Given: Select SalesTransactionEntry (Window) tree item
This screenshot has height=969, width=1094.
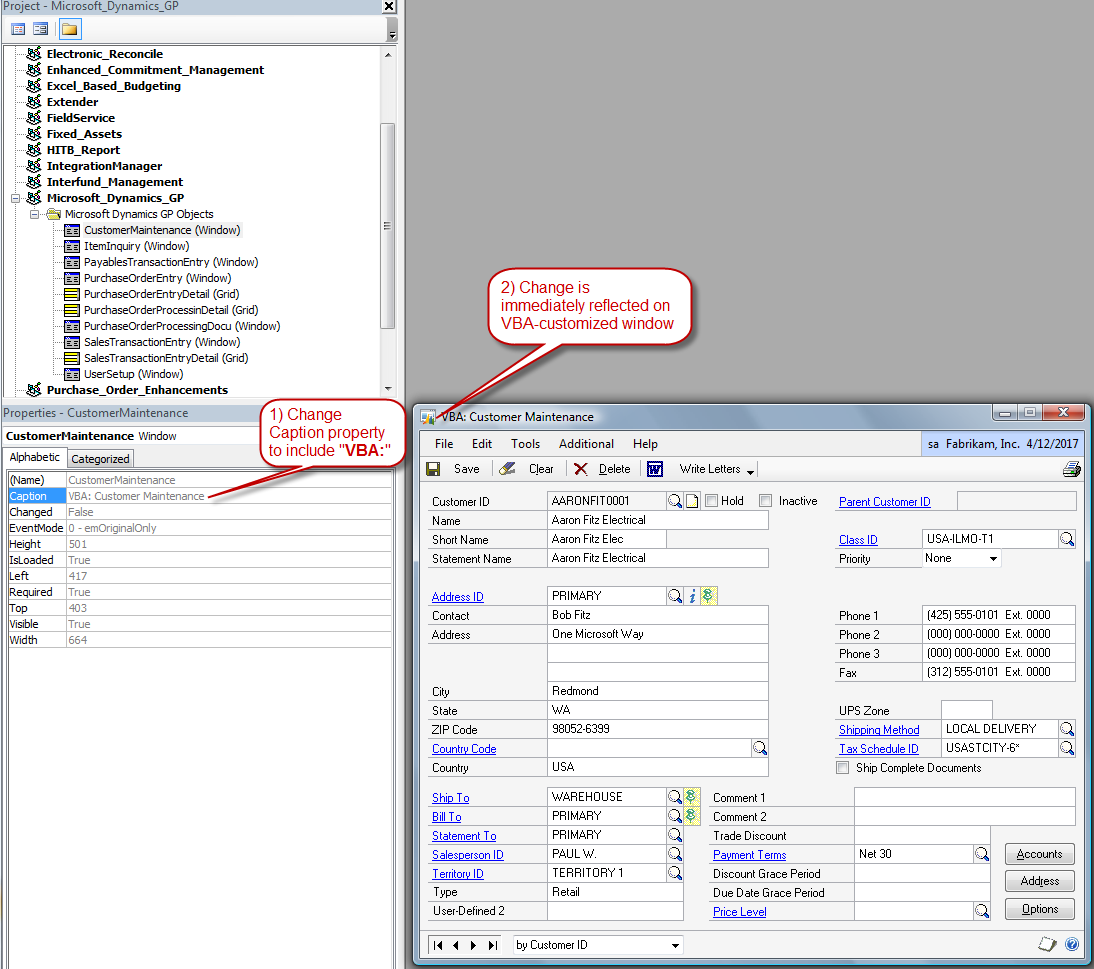Looking at the screenshot, I should (162, 342).
